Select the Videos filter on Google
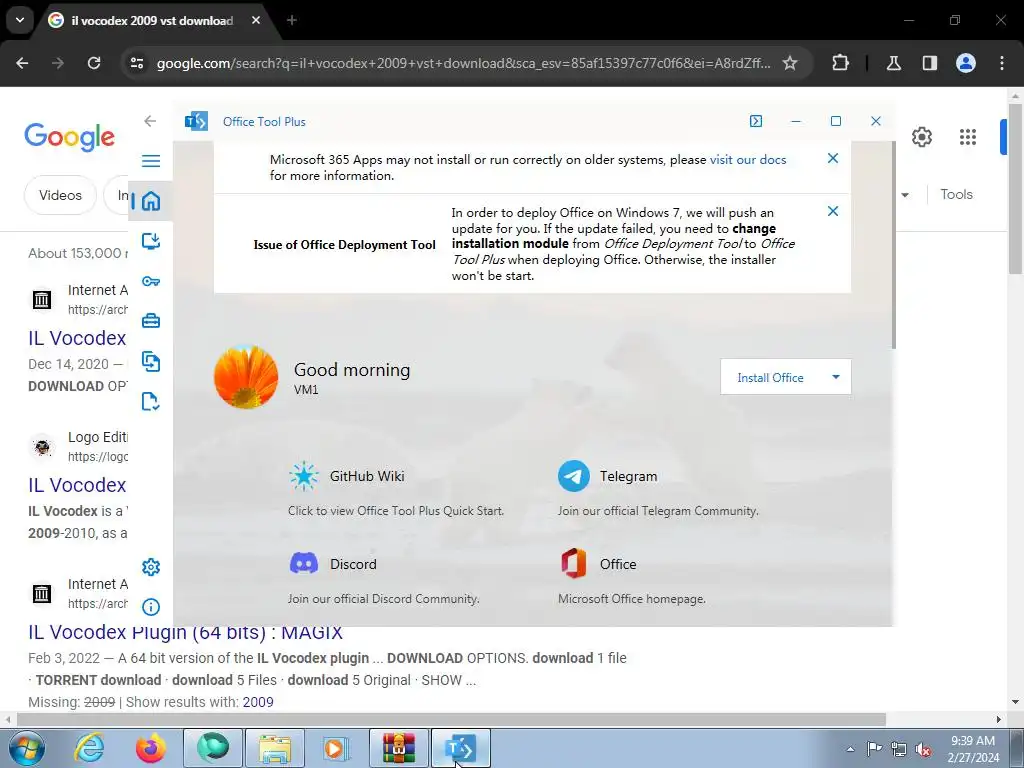Viewport: 1024px width, 768px height. tap(60, 195)
